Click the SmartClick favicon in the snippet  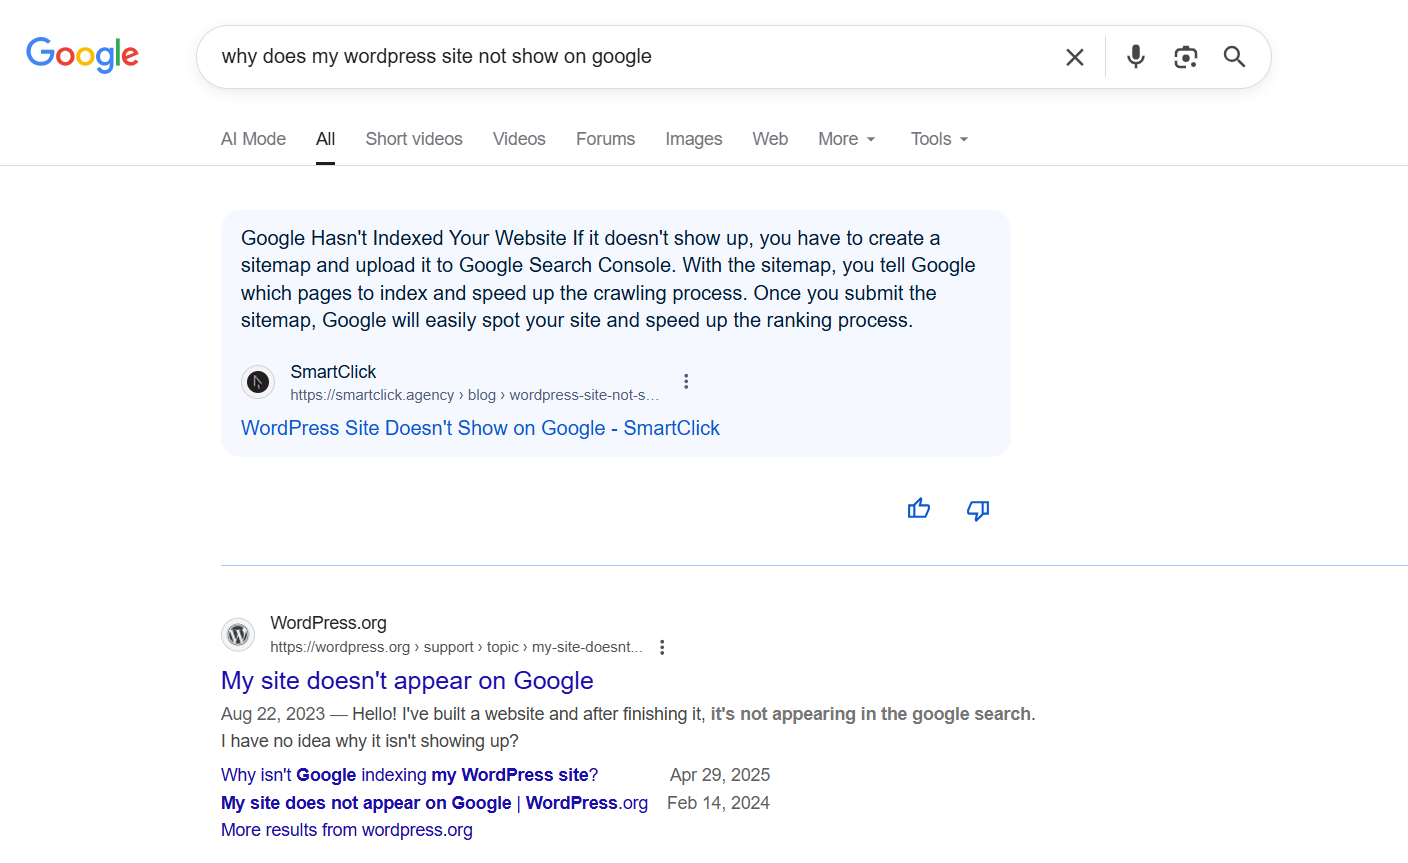[257, 382]
